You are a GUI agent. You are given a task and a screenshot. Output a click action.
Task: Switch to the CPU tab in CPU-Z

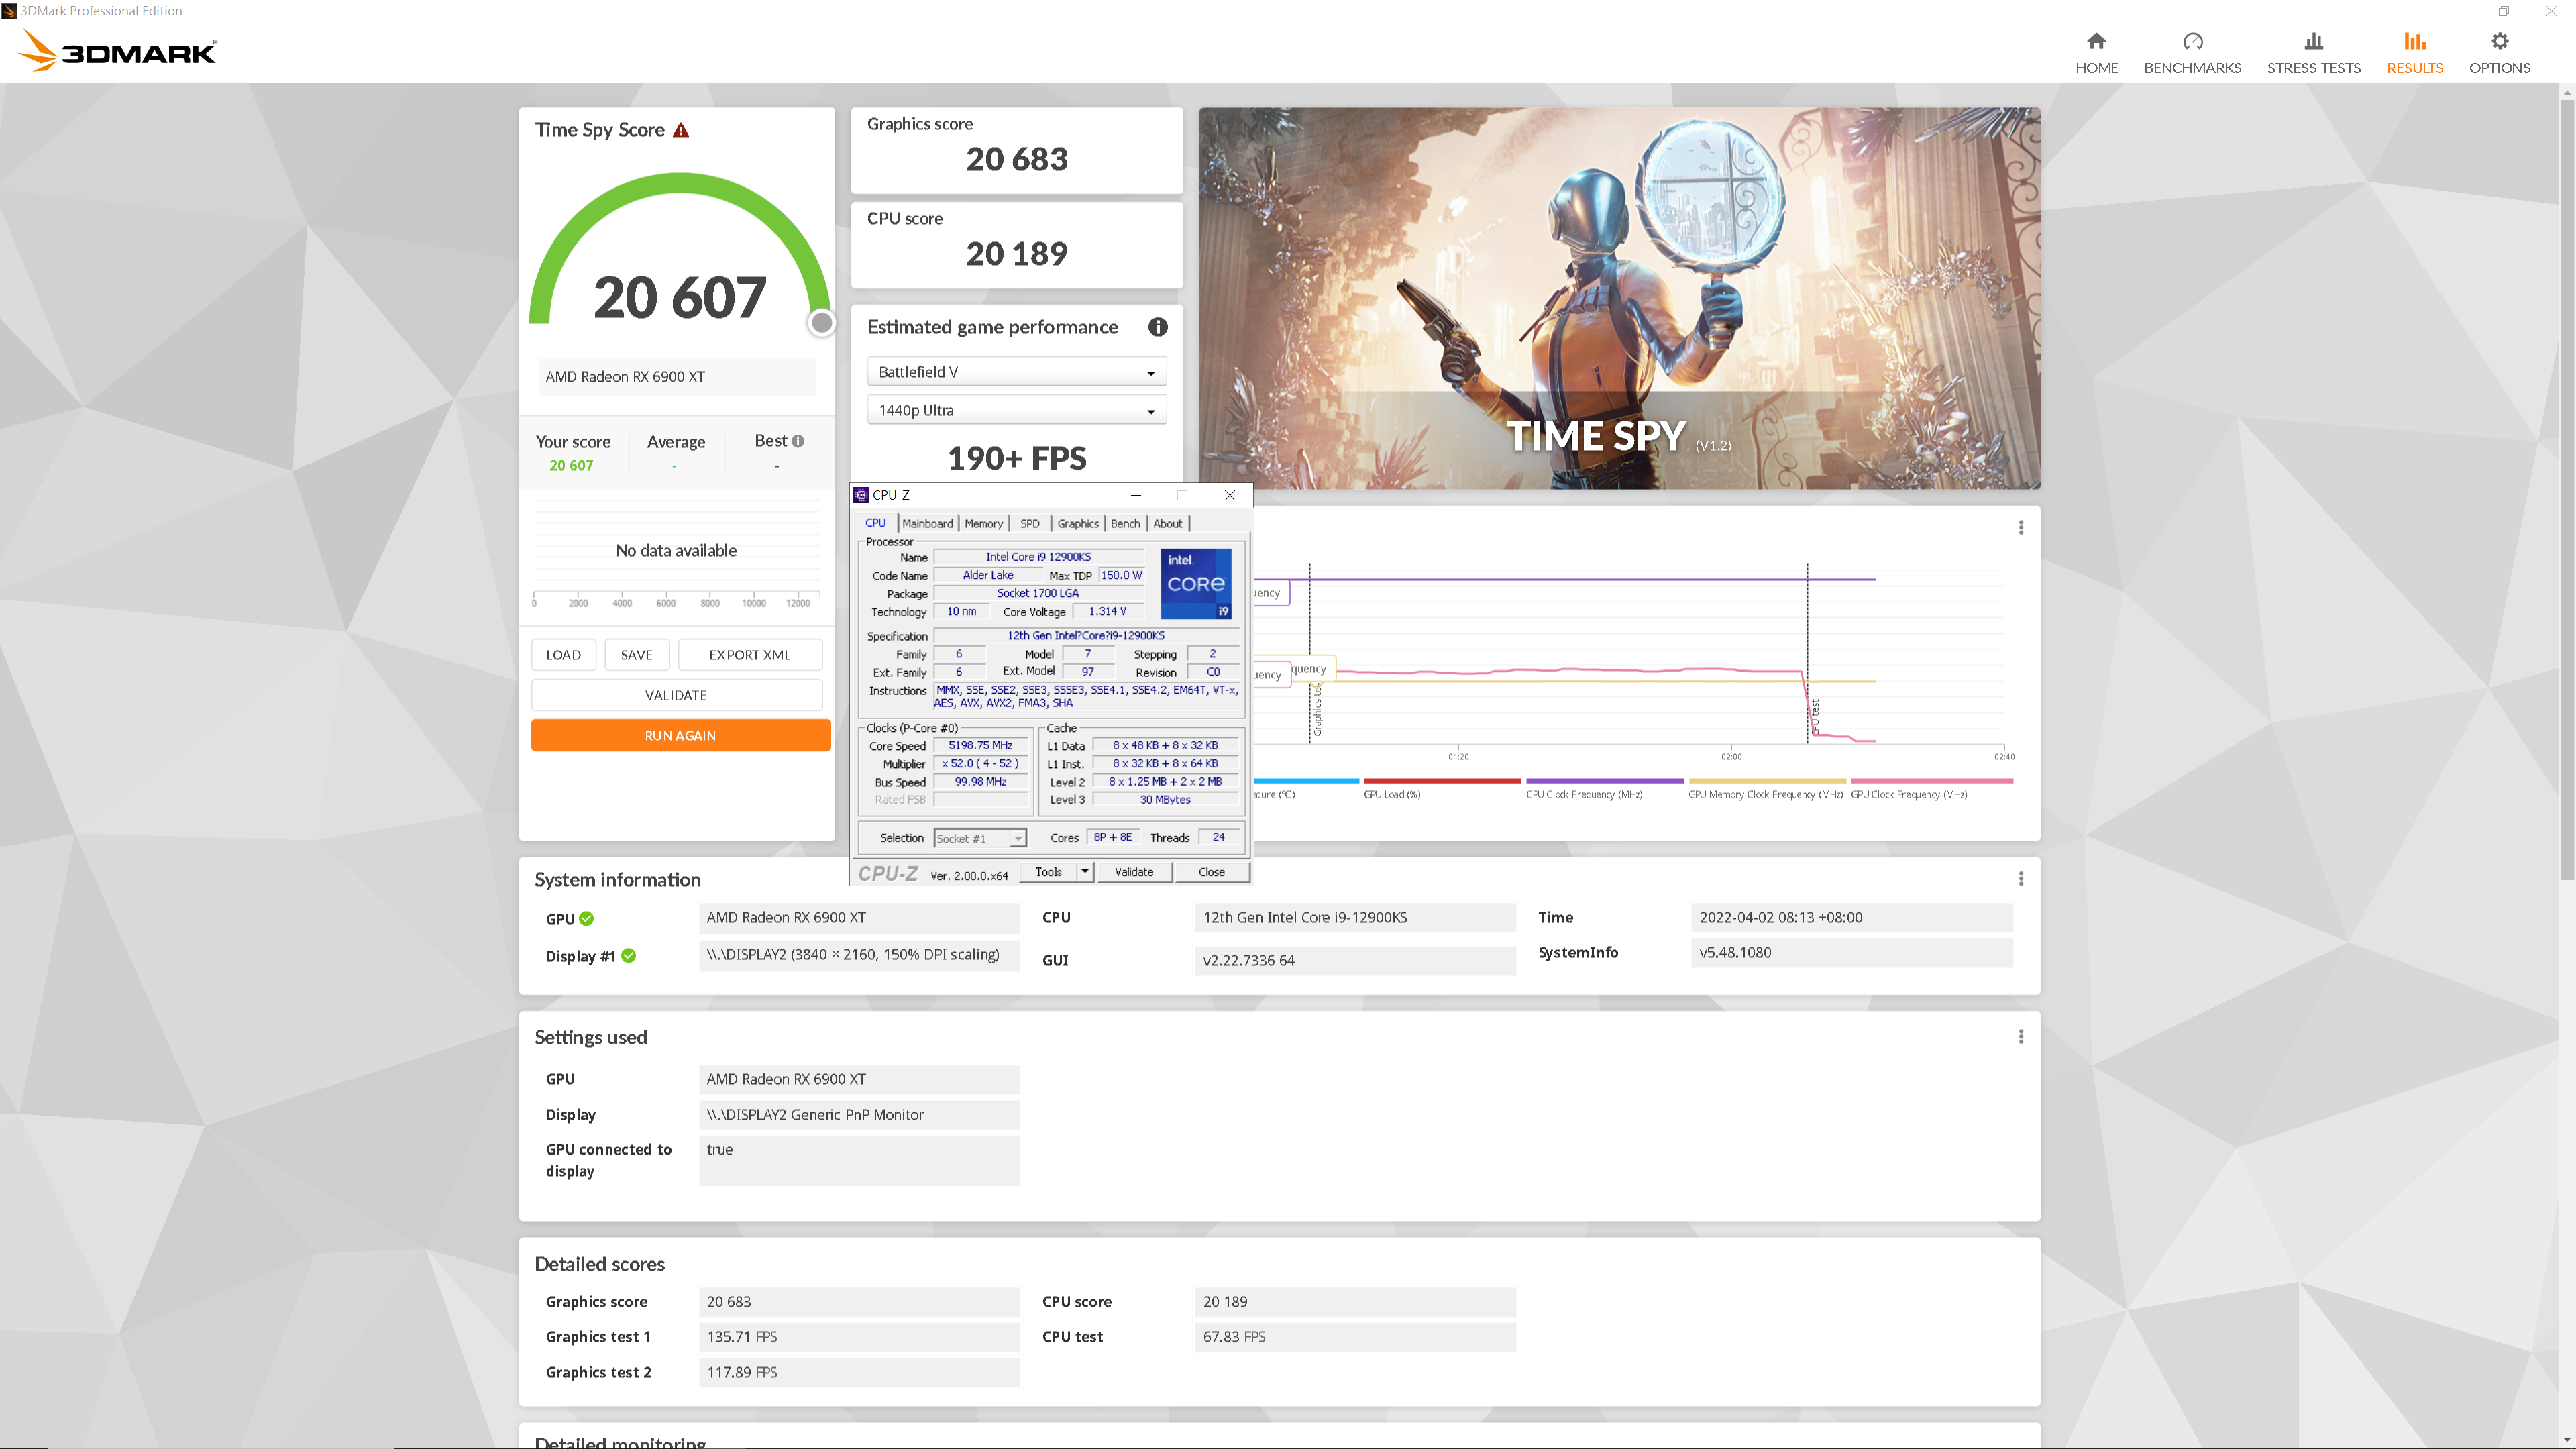(875, 523)
